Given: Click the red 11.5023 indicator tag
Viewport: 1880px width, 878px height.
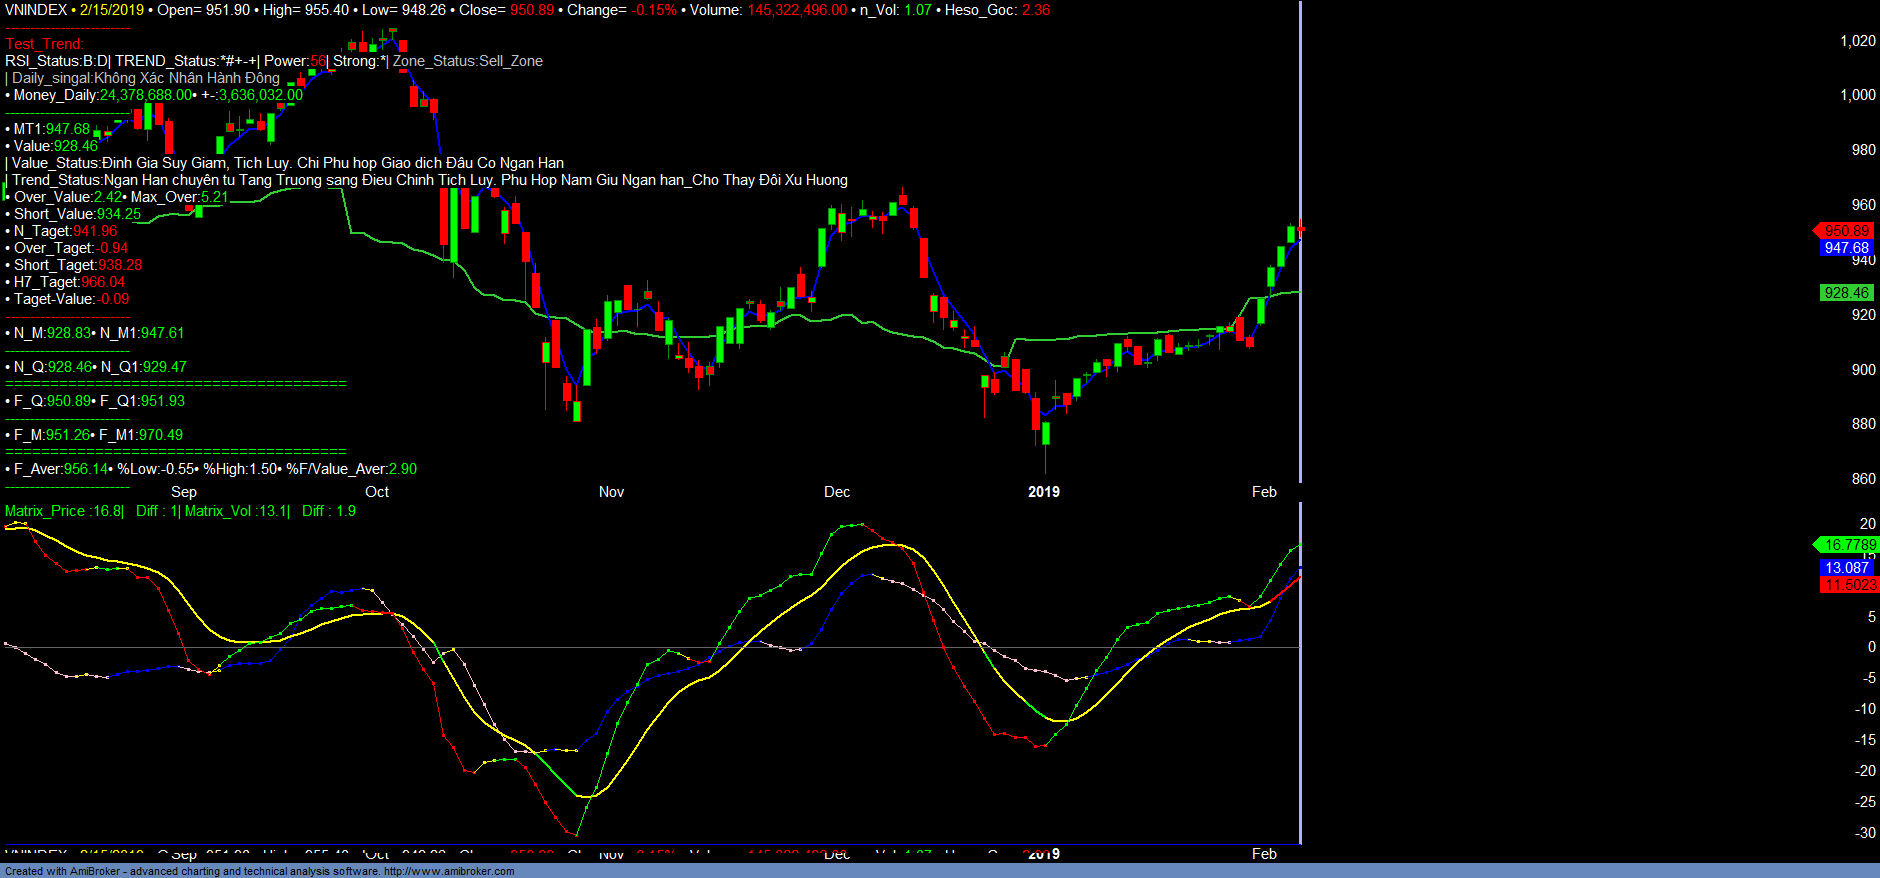Looking at the screenshot, I should 1849,585.
